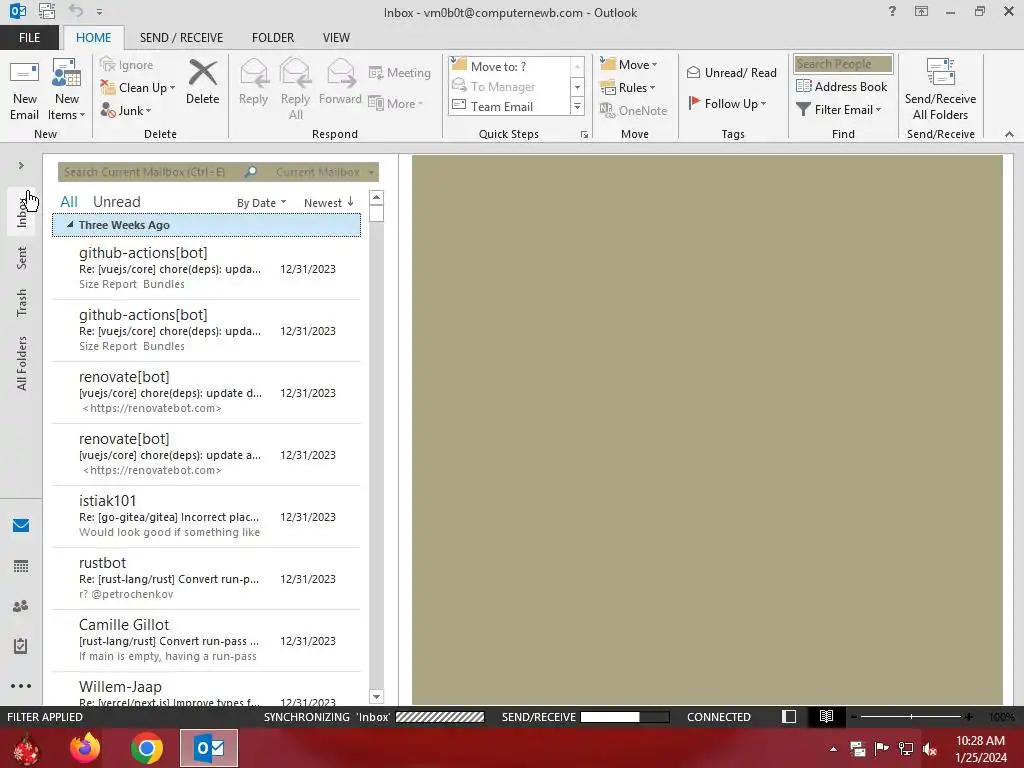This screenshot has width=1024, height=768.
Task: Click in Search Current Mailbox field
Action: tap(150, 172)
